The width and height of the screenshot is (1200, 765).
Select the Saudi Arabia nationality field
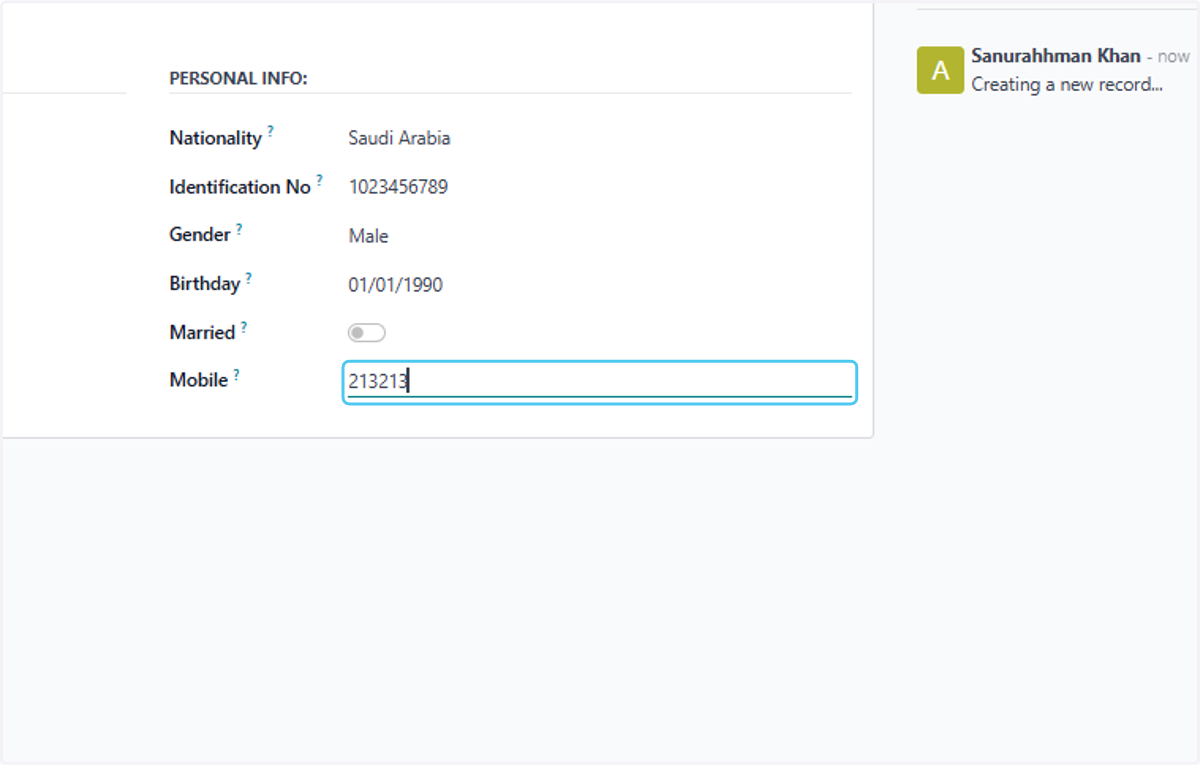(x=399, y=138)
